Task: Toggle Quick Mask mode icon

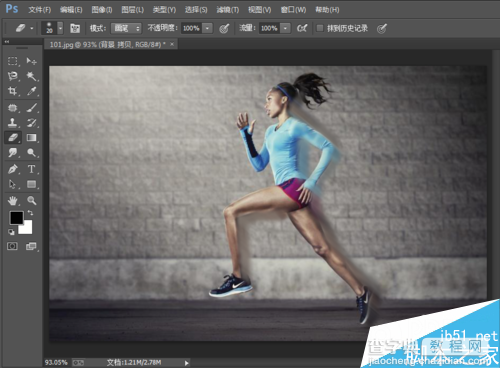Action: tap(13, 246)
